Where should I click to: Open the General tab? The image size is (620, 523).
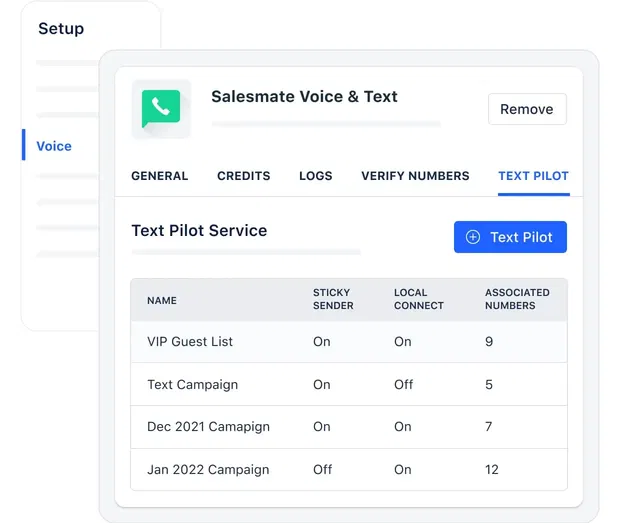(x=160, y=176)
